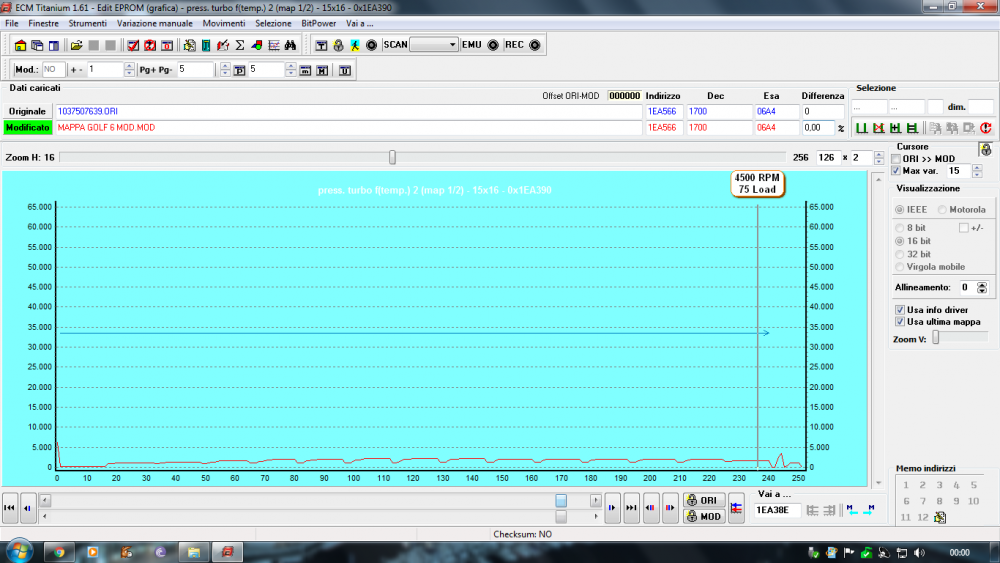Screen dimensions: 1000x563
Task: Click the red checkmark toolbar icon
Action: coord(132,45)
